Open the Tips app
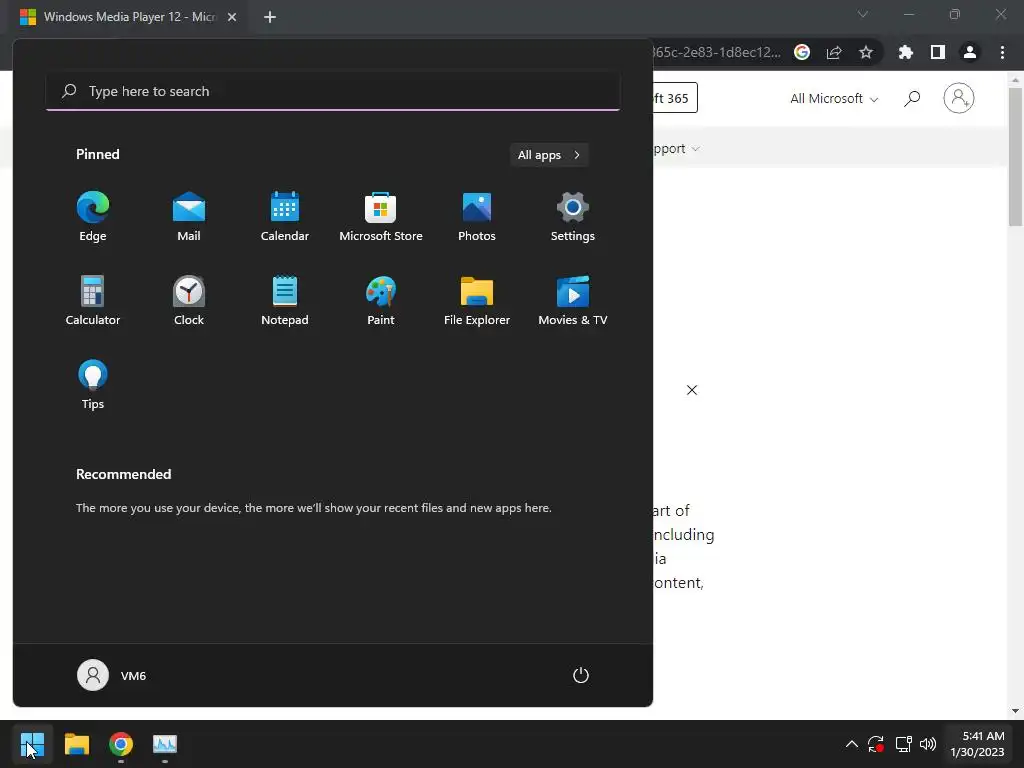The height and width of the screenshot is (768, 1024). [x=93, y=384]
